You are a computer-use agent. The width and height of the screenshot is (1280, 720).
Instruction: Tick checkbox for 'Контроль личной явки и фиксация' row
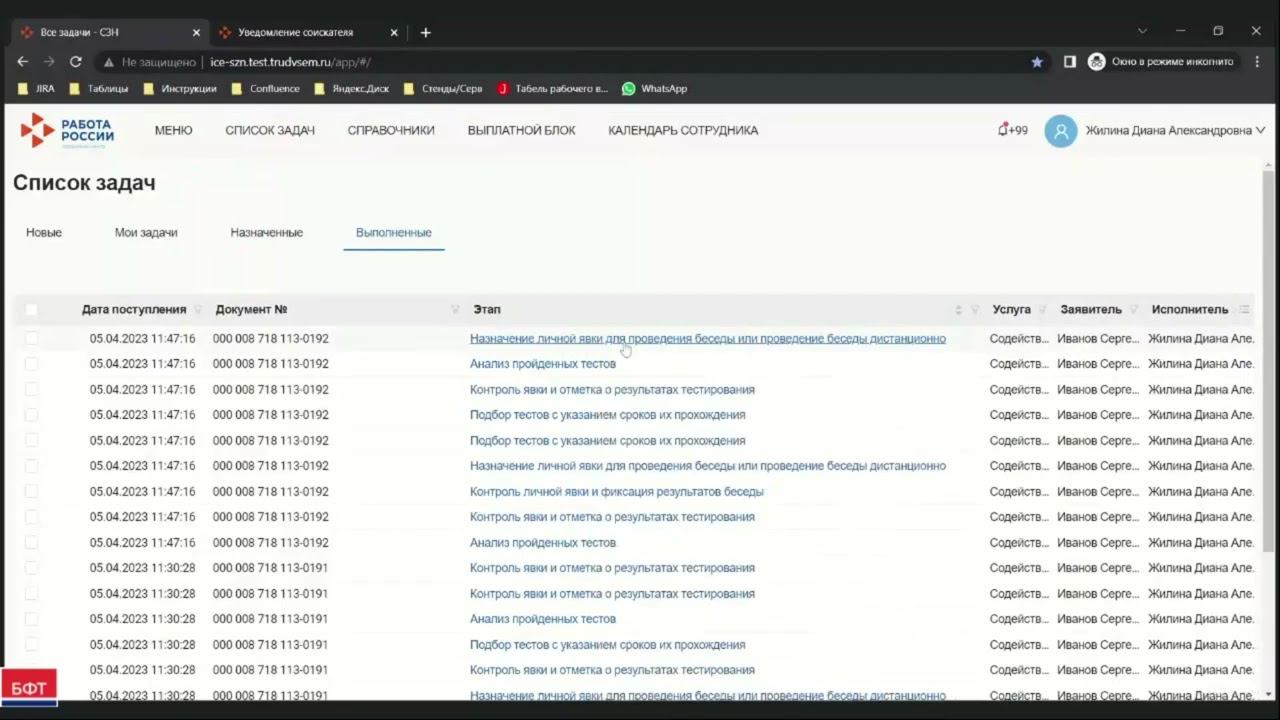[x=31, y=492]
